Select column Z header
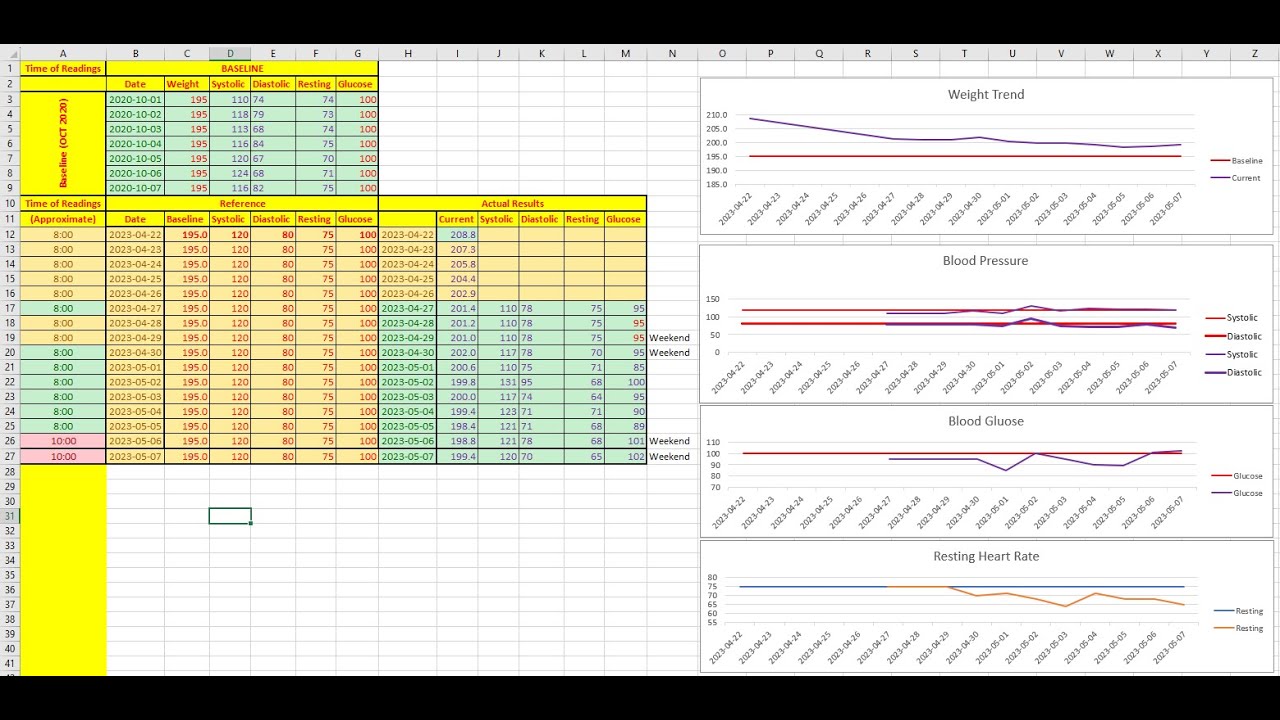 pyautogui.click(x=1255, y=53)
